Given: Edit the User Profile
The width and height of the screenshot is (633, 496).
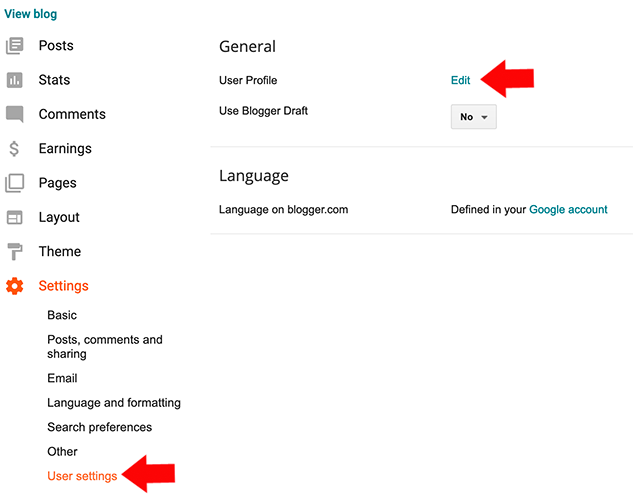Looking at the screenshot, I should (460, 80).
